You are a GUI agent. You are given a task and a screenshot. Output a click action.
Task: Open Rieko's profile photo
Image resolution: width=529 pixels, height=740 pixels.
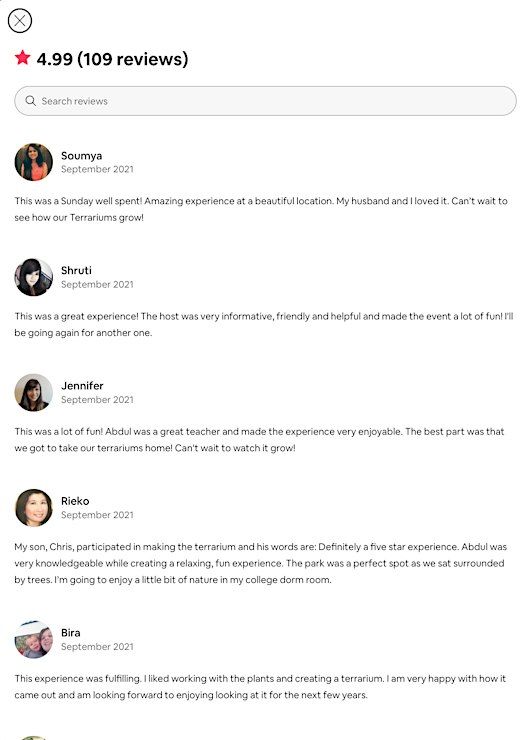tap(34, 507)
